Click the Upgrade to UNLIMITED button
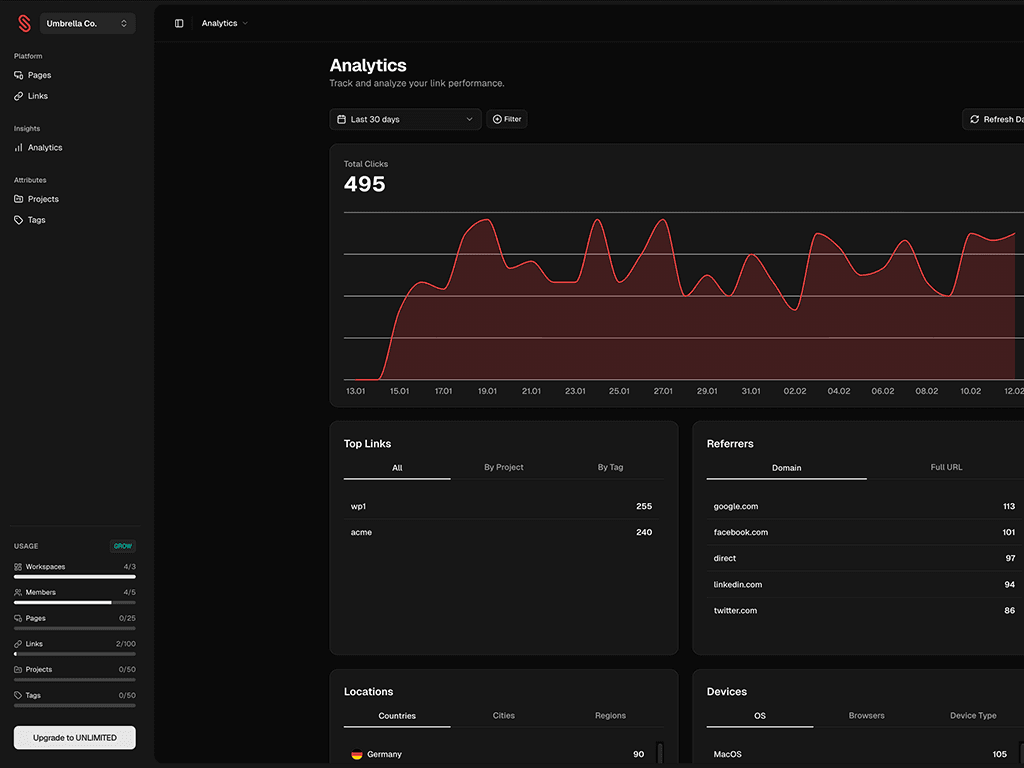Screen dimensions: 1024x768 tap(74, 737)
